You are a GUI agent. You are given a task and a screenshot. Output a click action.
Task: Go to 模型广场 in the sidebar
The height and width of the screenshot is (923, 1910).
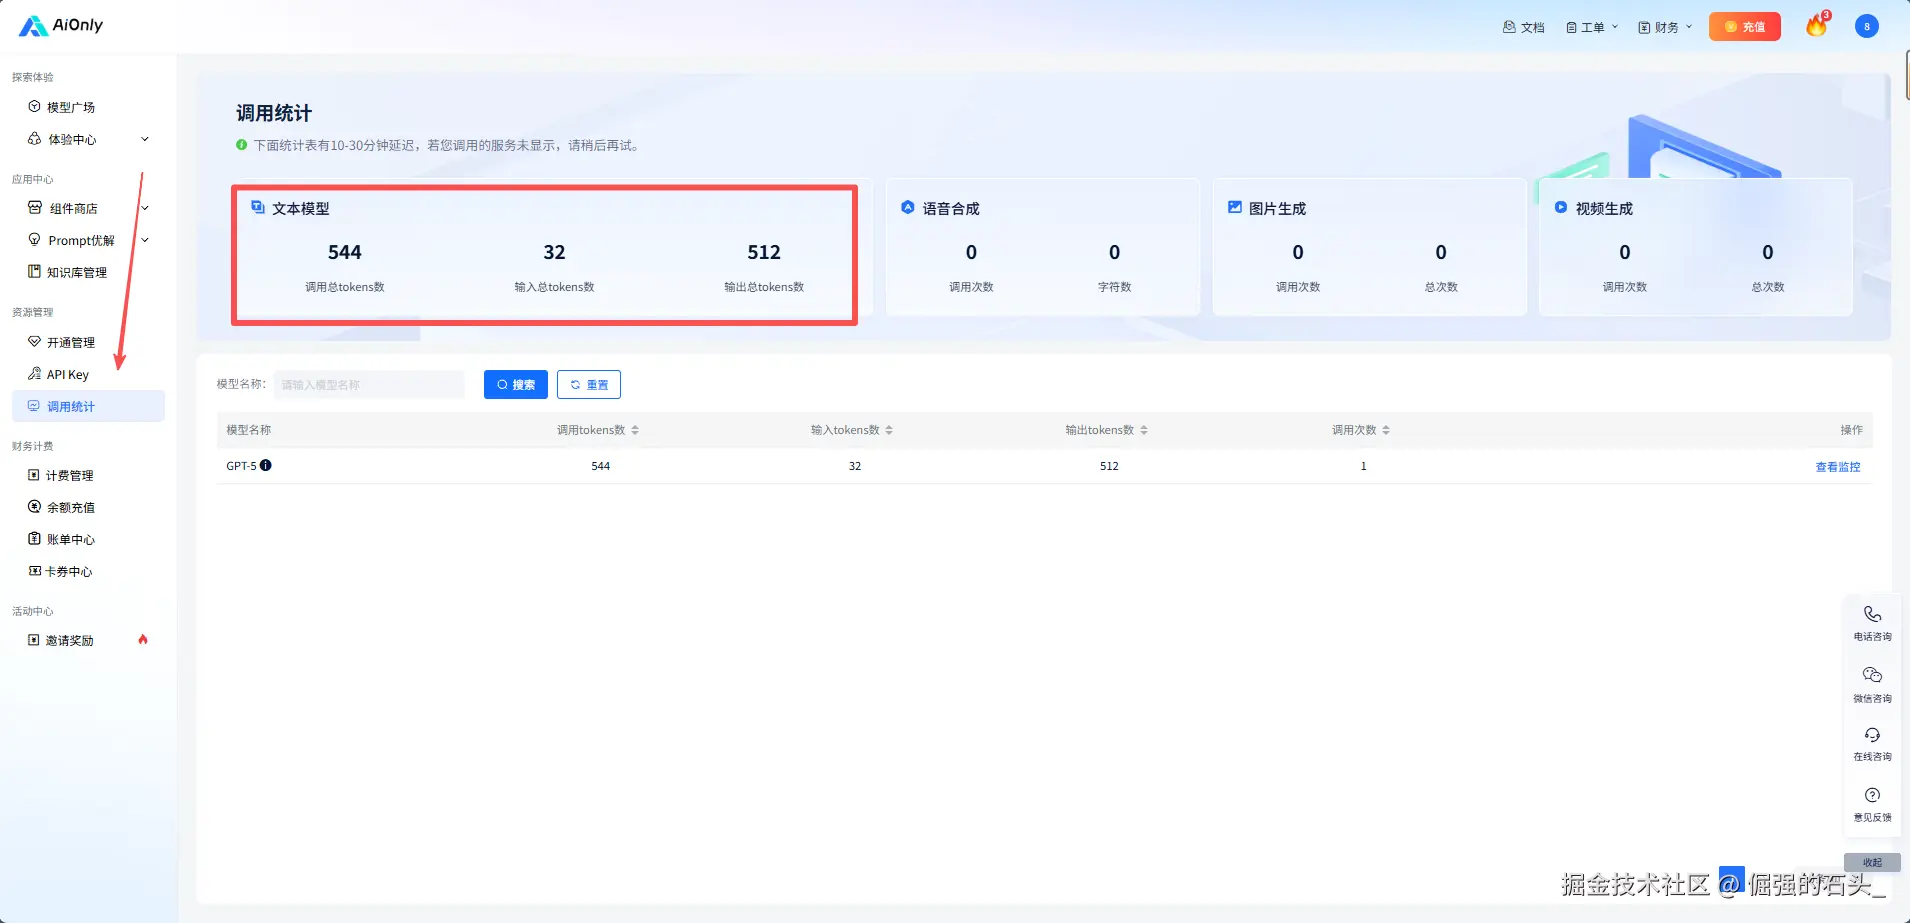71,107
